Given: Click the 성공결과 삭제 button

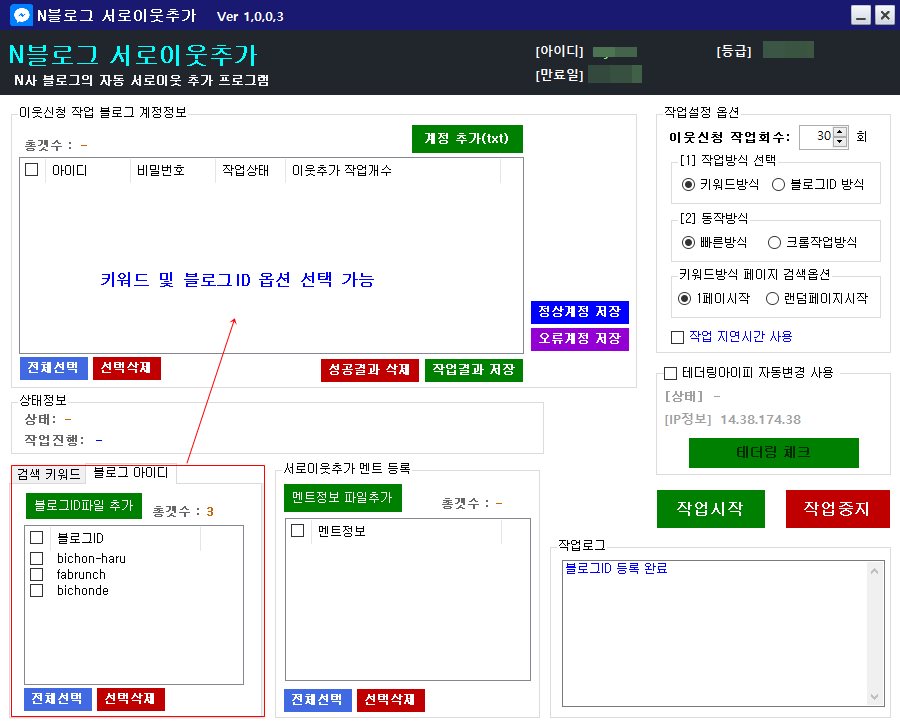Looking at the screenshot, I should (x=370, y=370).
